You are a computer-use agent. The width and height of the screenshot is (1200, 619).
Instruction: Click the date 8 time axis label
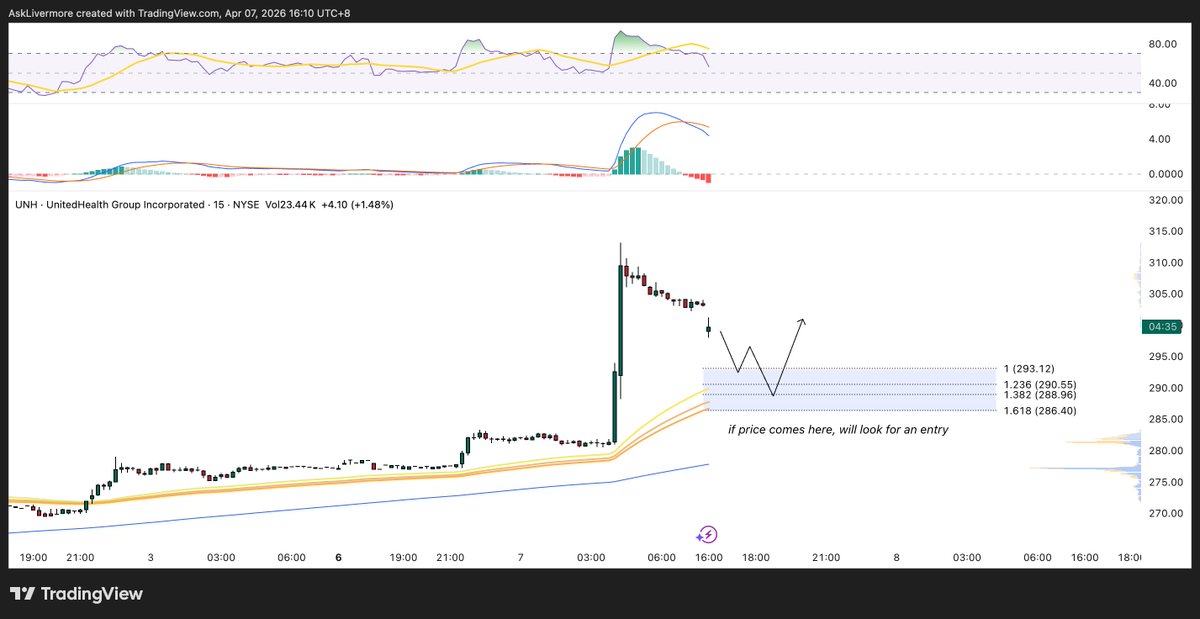tap(896, 558)
